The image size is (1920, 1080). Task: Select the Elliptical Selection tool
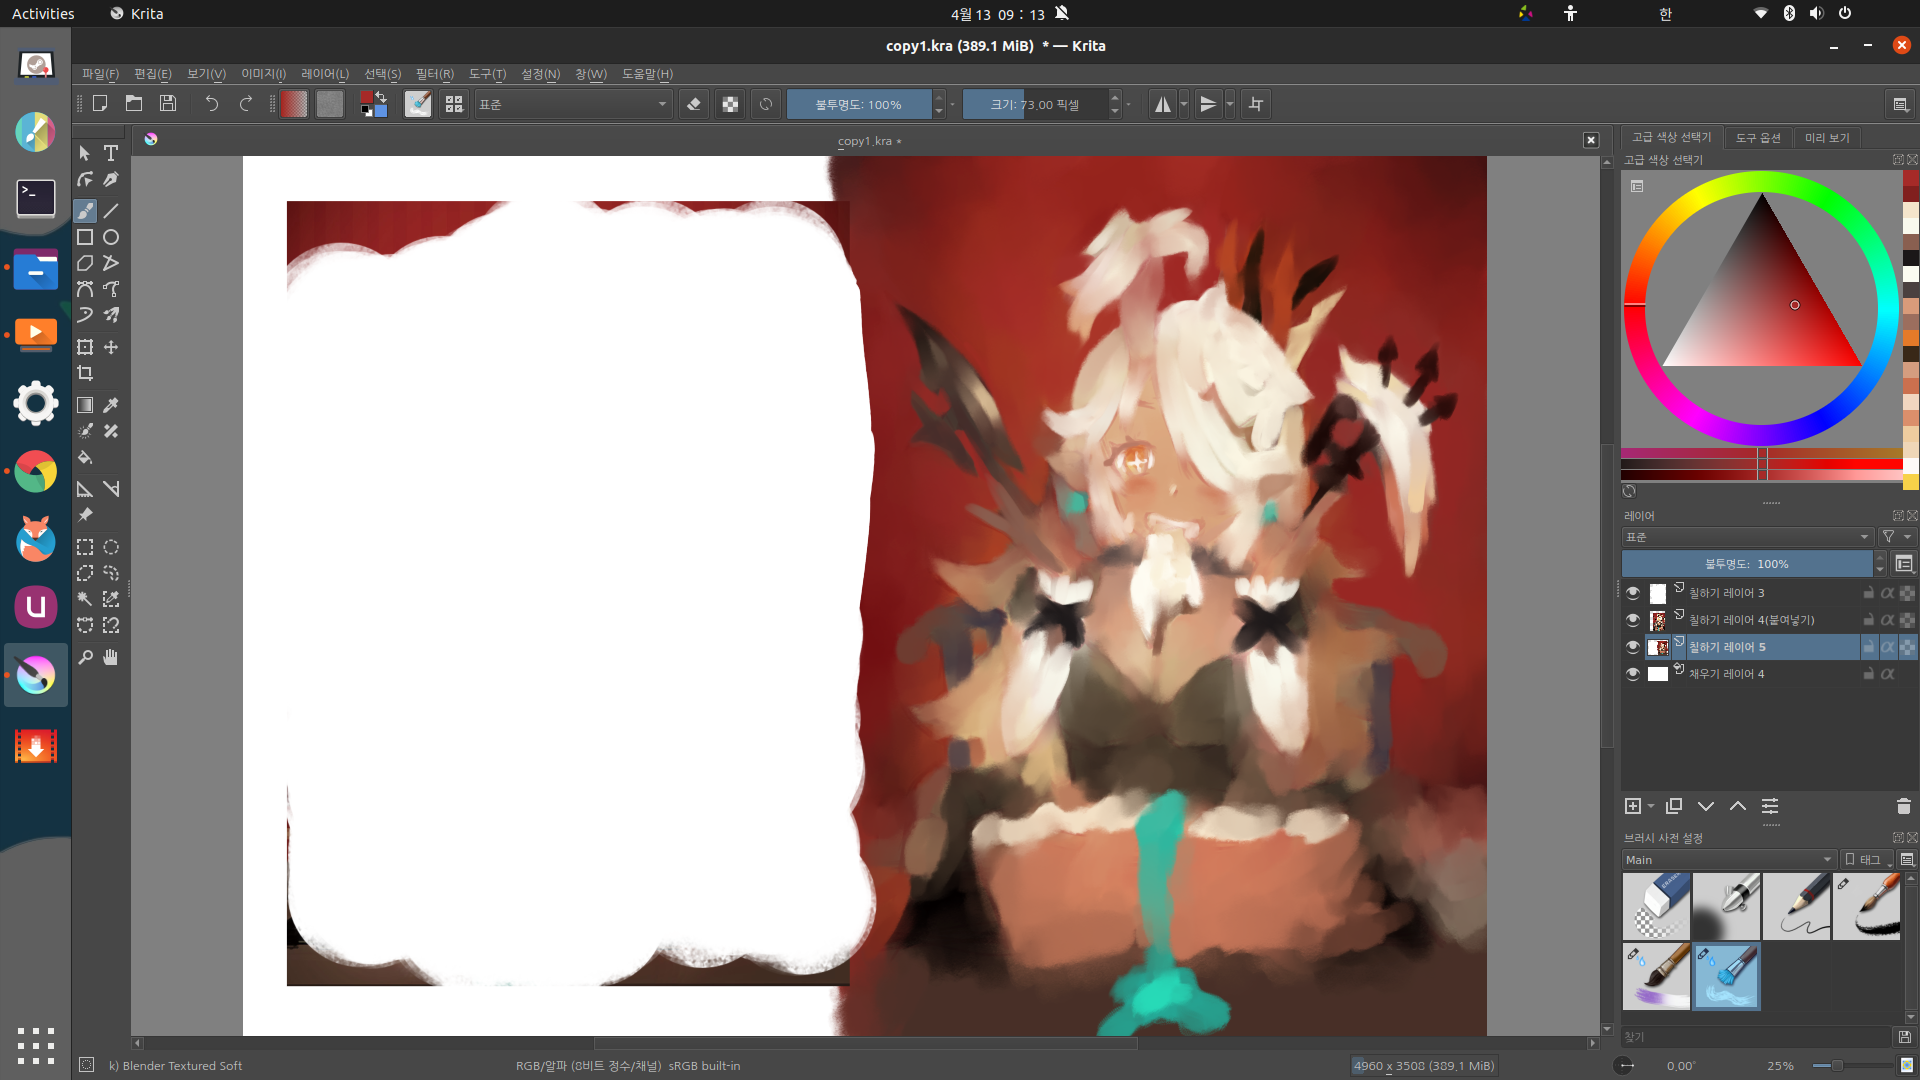point(111,547)
